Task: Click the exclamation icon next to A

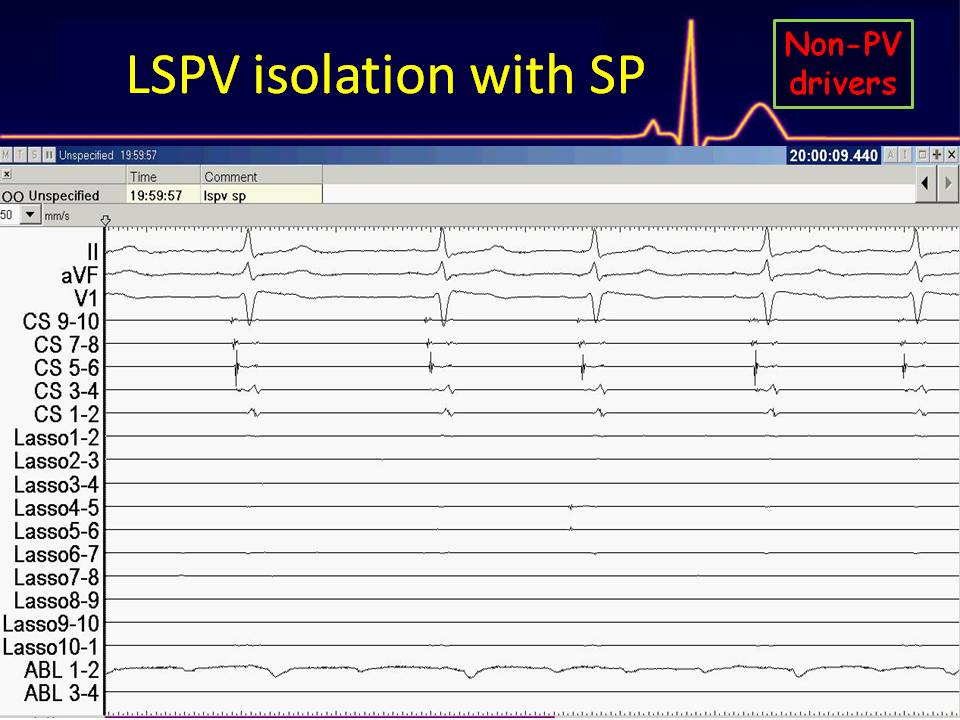Action: [x=906, y=155]
